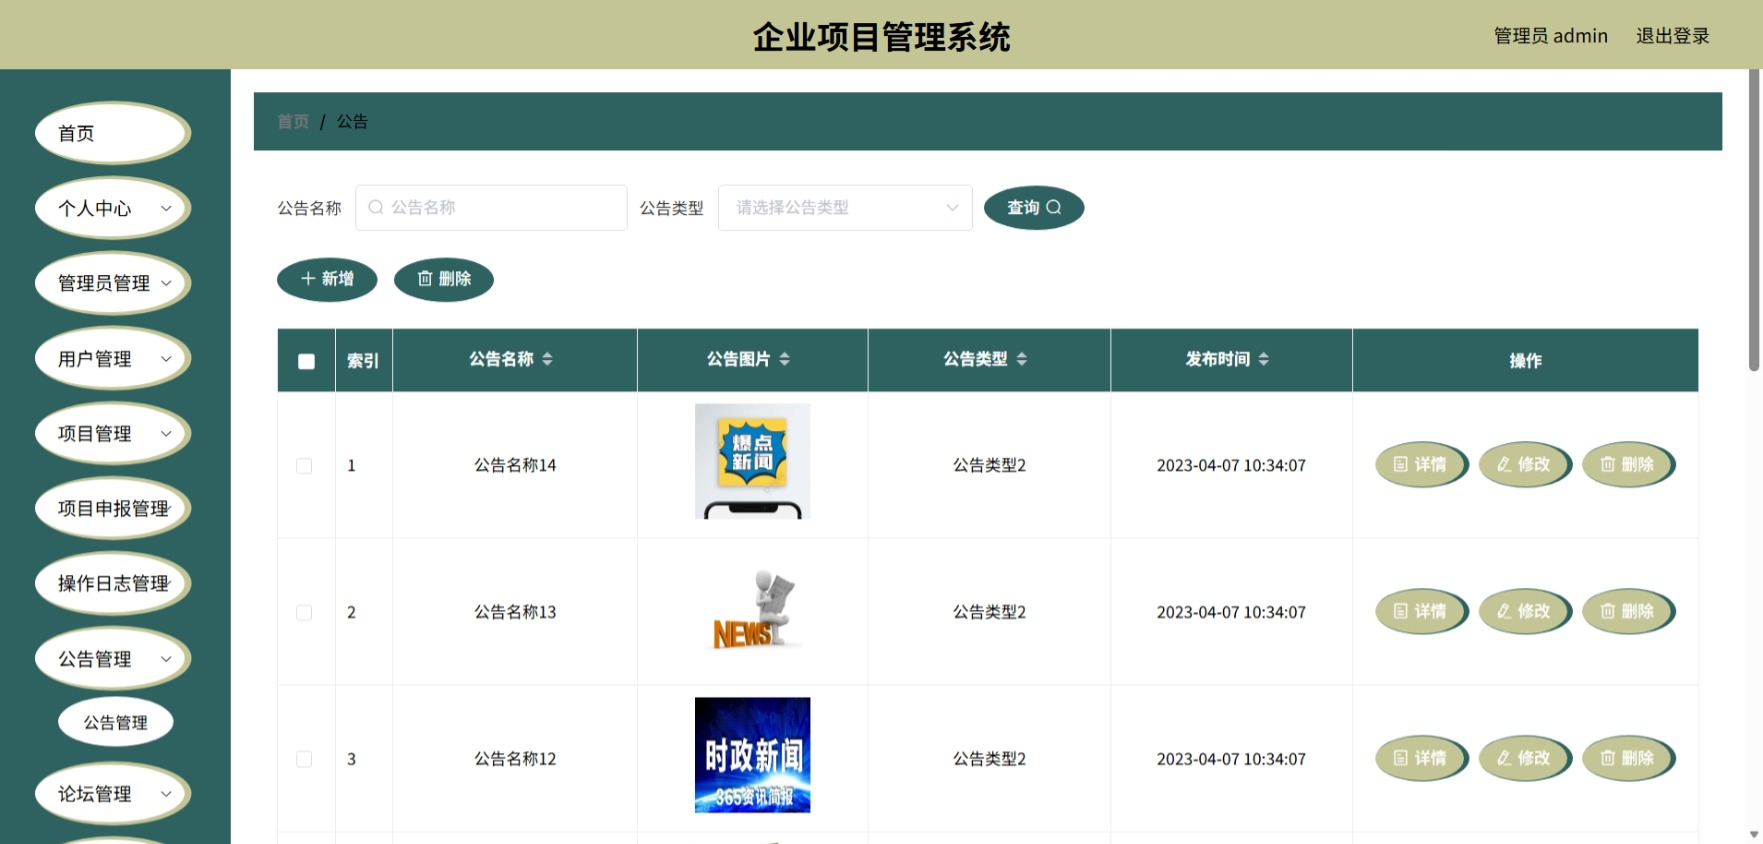The width and height of the screenshot is (1763, 844).
Task: Click 删除 for 公告名称14 row
Action: coord(1628,464)
